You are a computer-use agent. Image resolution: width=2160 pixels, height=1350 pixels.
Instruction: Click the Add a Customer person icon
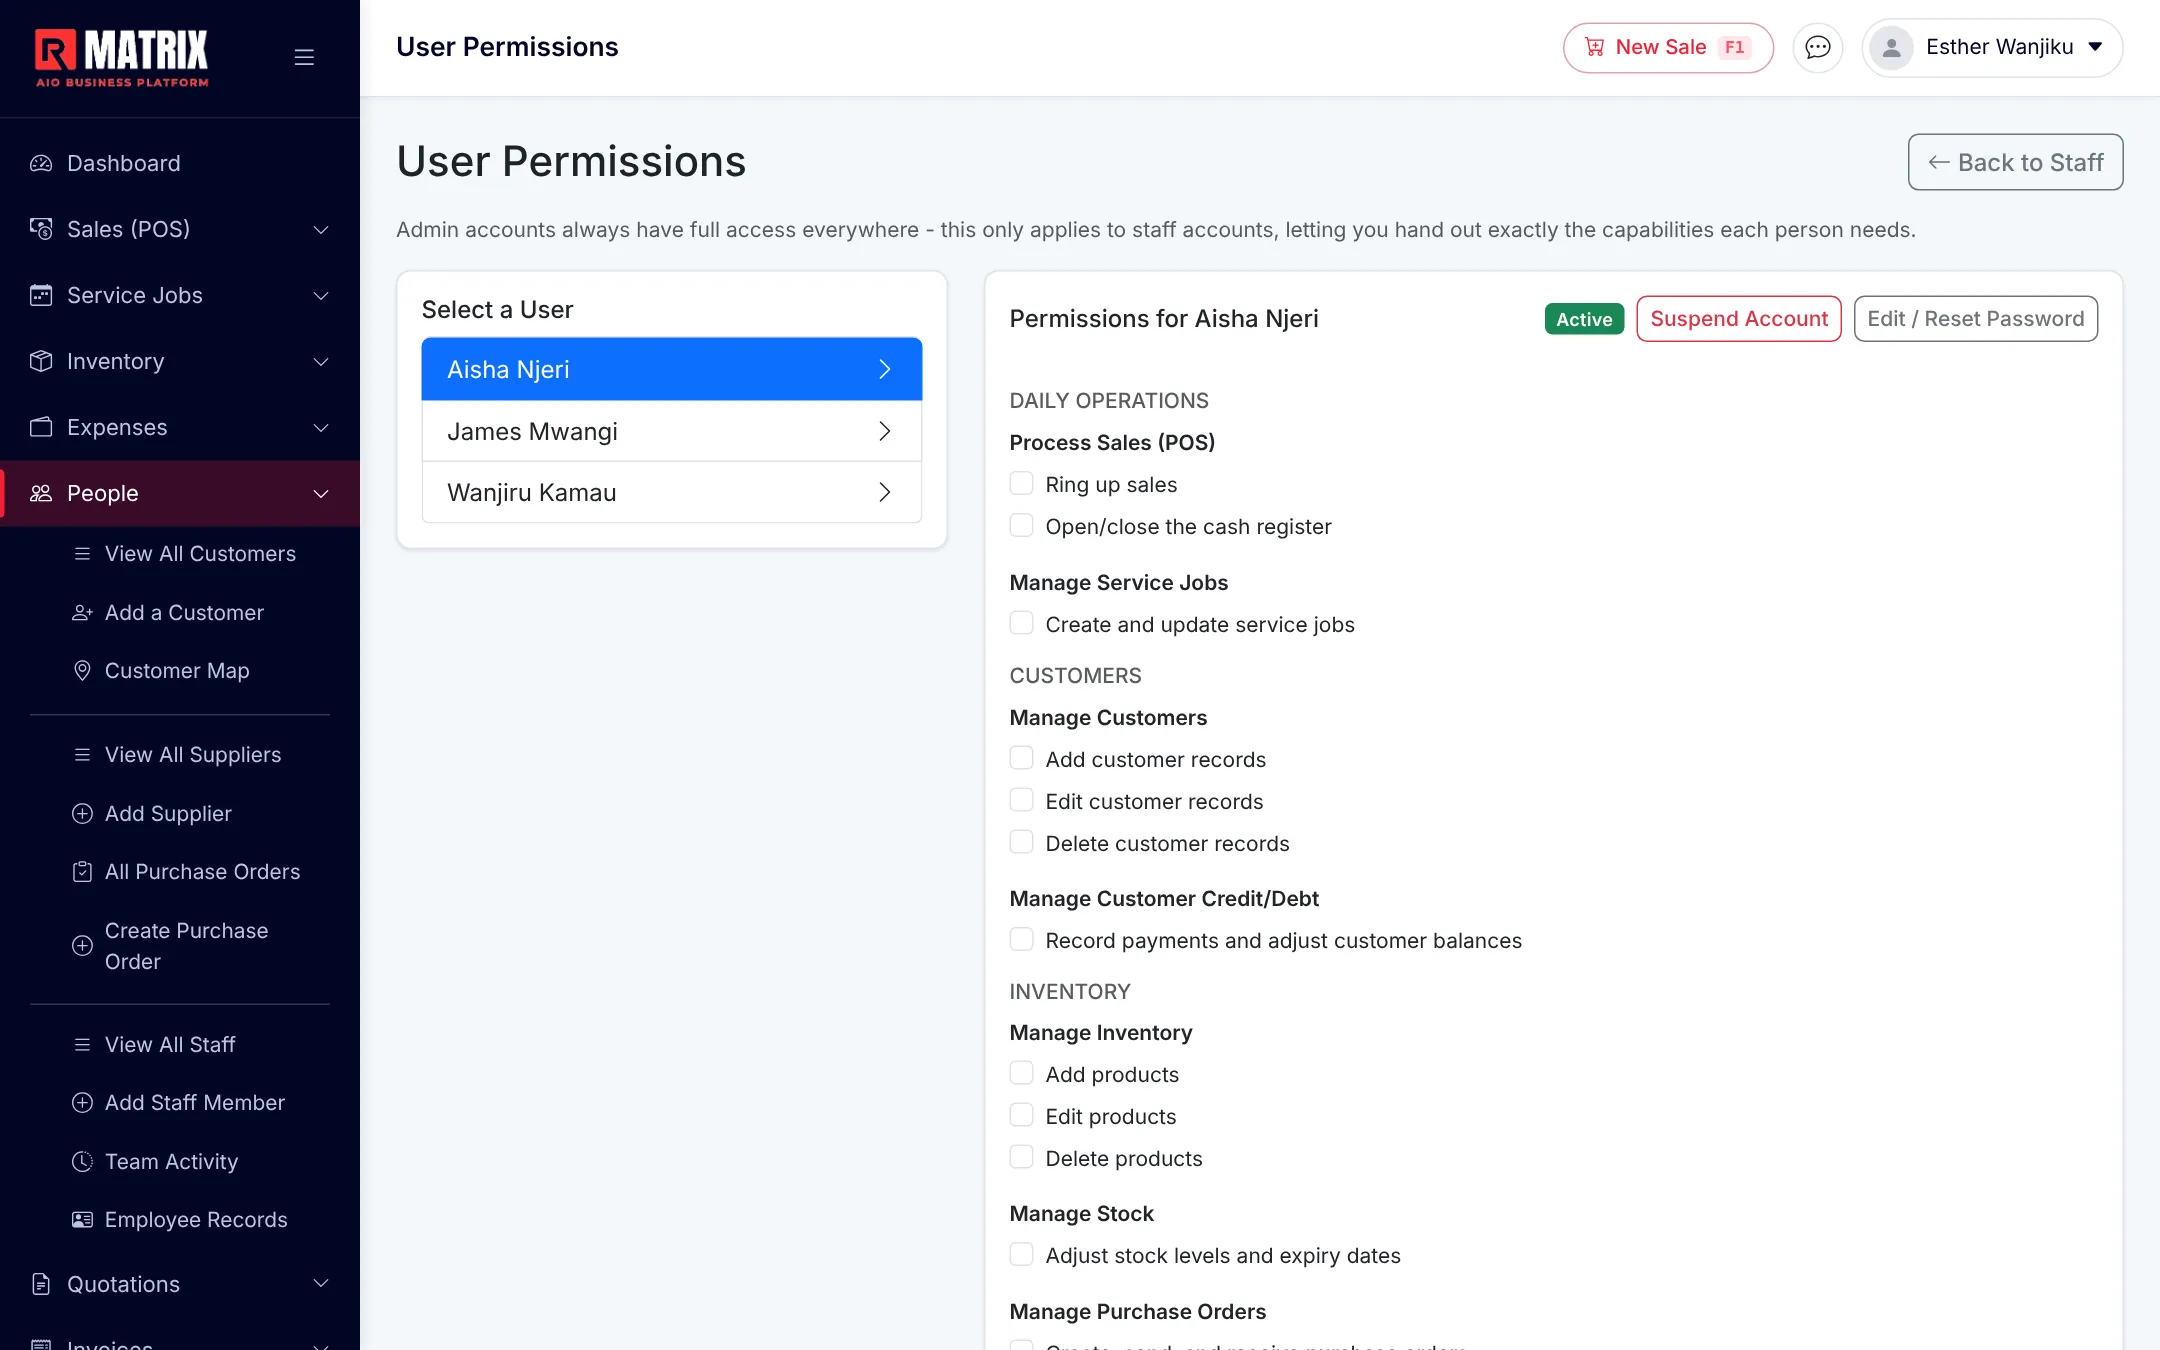pos(82,612)
